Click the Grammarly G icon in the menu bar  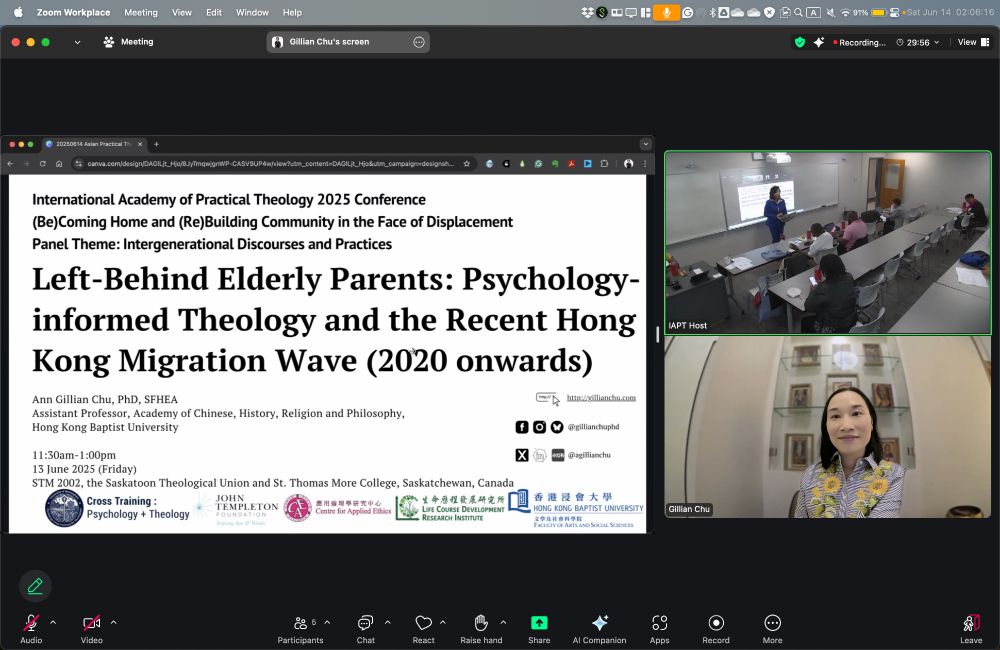pos(688,12)
